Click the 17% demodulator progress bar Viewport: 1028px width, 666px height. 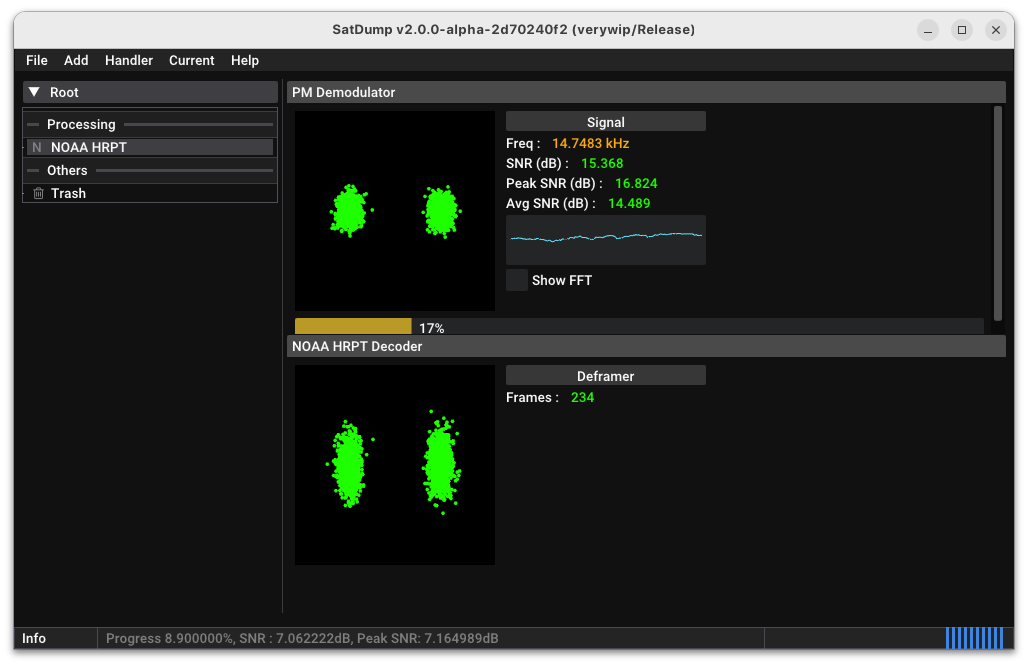(x=638, y=327)
